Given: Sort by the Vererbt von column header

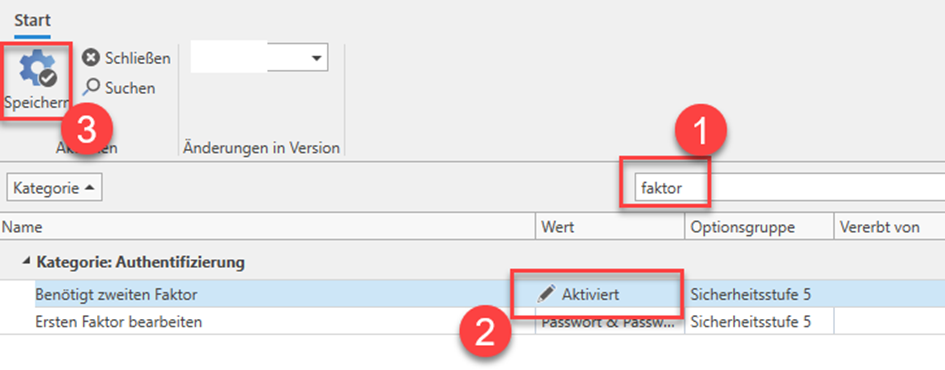Looking at the screenshot, I should [x=890, y=227].
